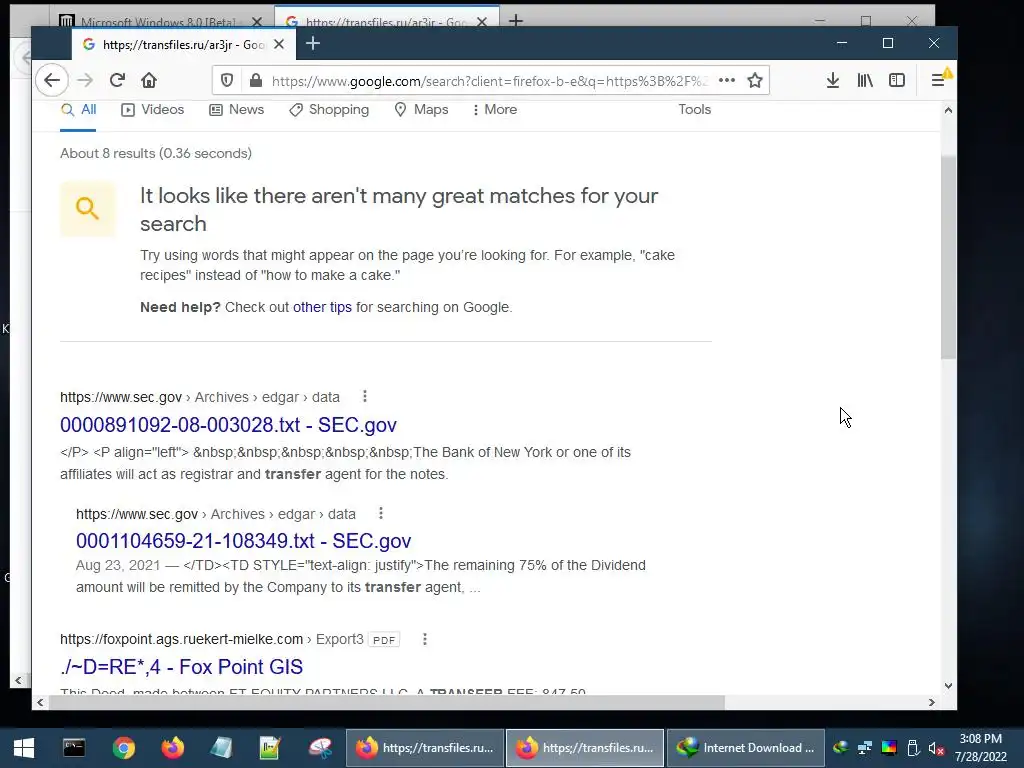The width and height of the screenshot is (1024, 768).
Task: Go back to the previous page
Action: tap(52, 80)
